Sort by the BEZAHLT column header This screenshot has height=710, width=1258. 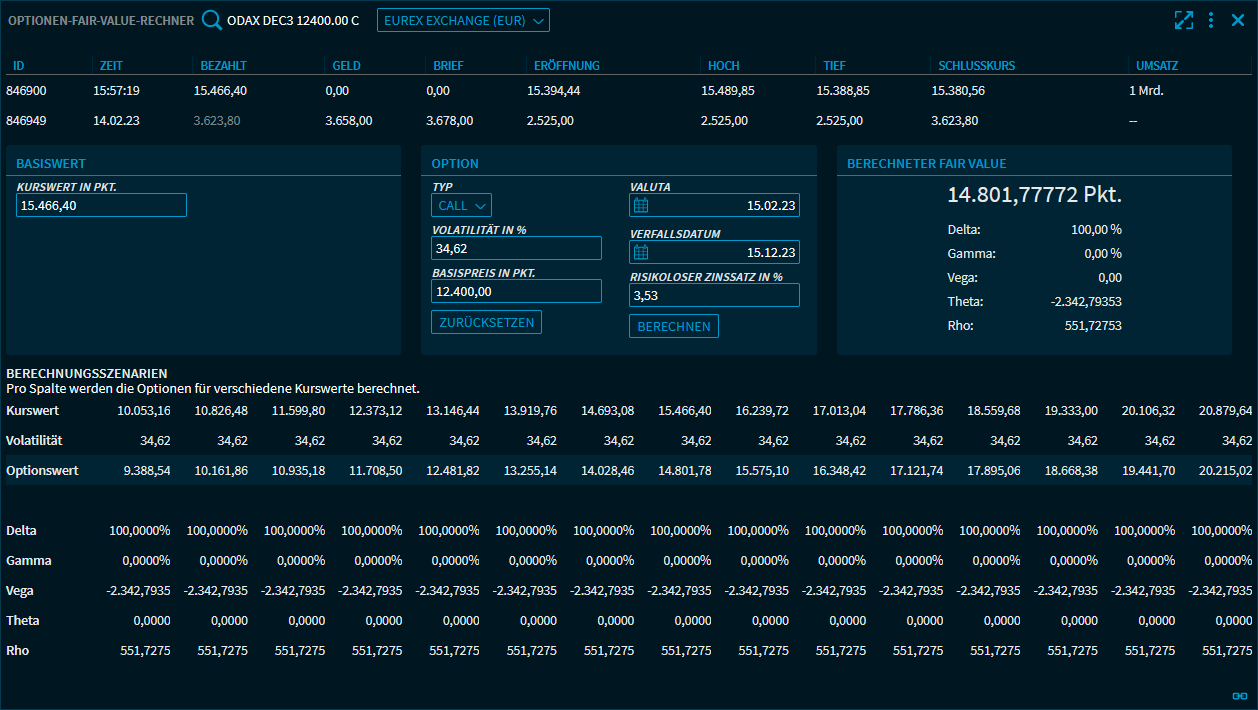pos(224,66)
